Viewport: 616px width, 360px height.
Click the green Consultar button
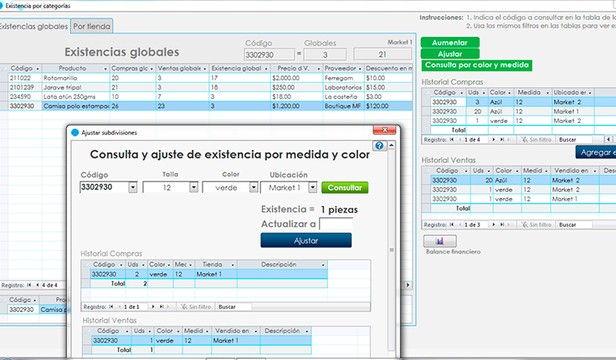pyautogui.click(x=345, y=187)
